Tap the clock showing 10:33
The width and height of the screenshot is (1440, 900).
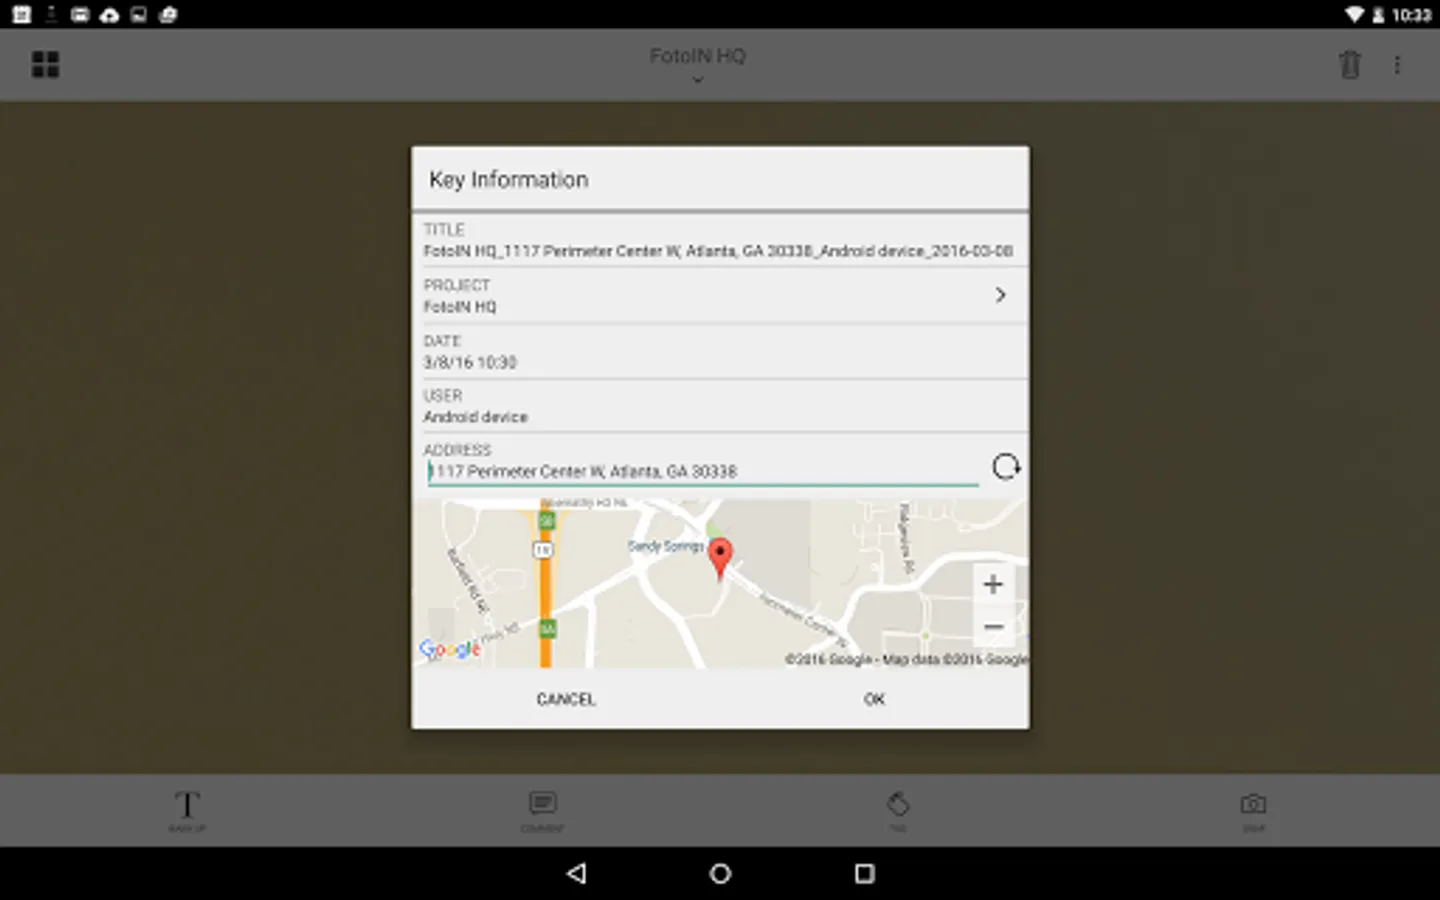click(x=1411, y=15)
